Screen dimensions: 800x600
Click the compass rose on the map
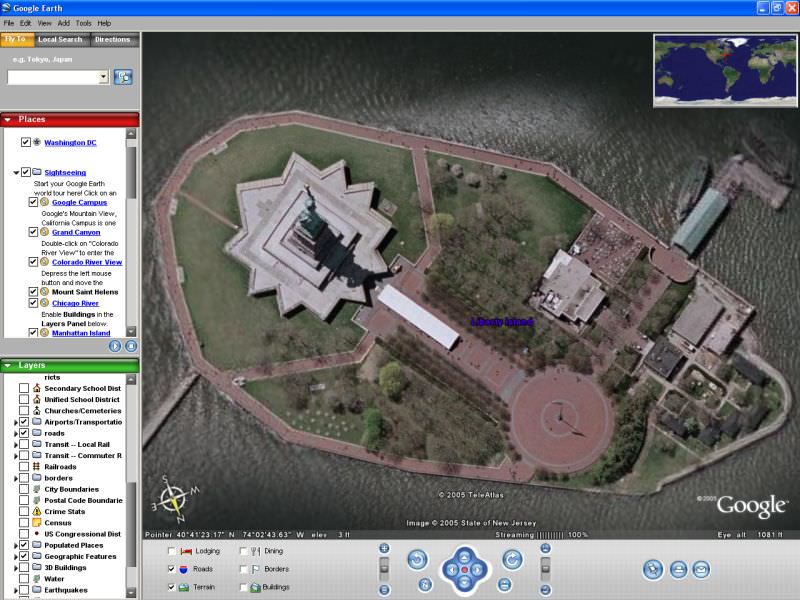click(x=173, y=499)
